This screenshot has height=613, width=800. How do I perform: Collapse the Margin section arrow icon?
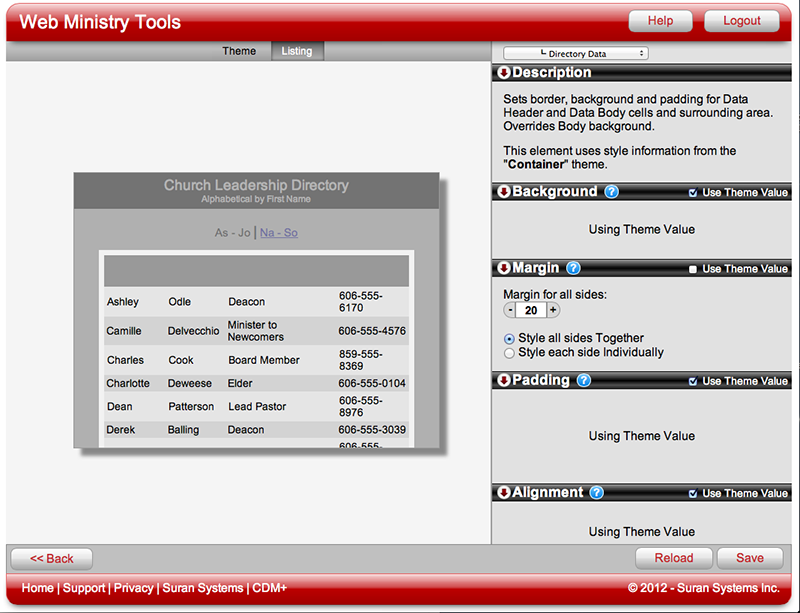504,268
